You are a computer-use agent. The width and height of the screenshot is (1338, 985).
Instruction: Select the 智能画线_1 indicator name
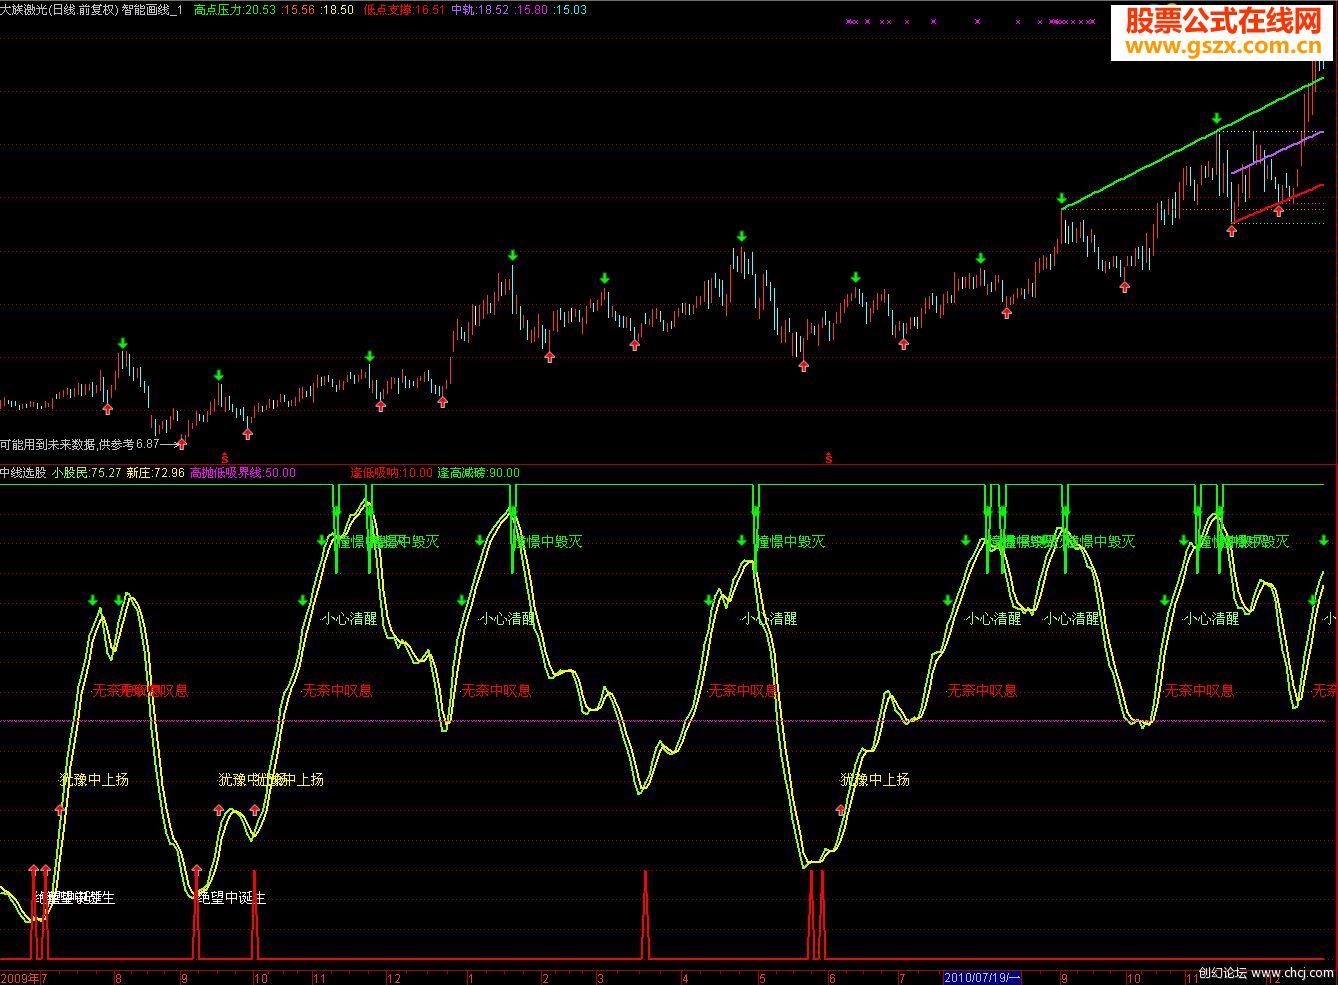[152, 9]
